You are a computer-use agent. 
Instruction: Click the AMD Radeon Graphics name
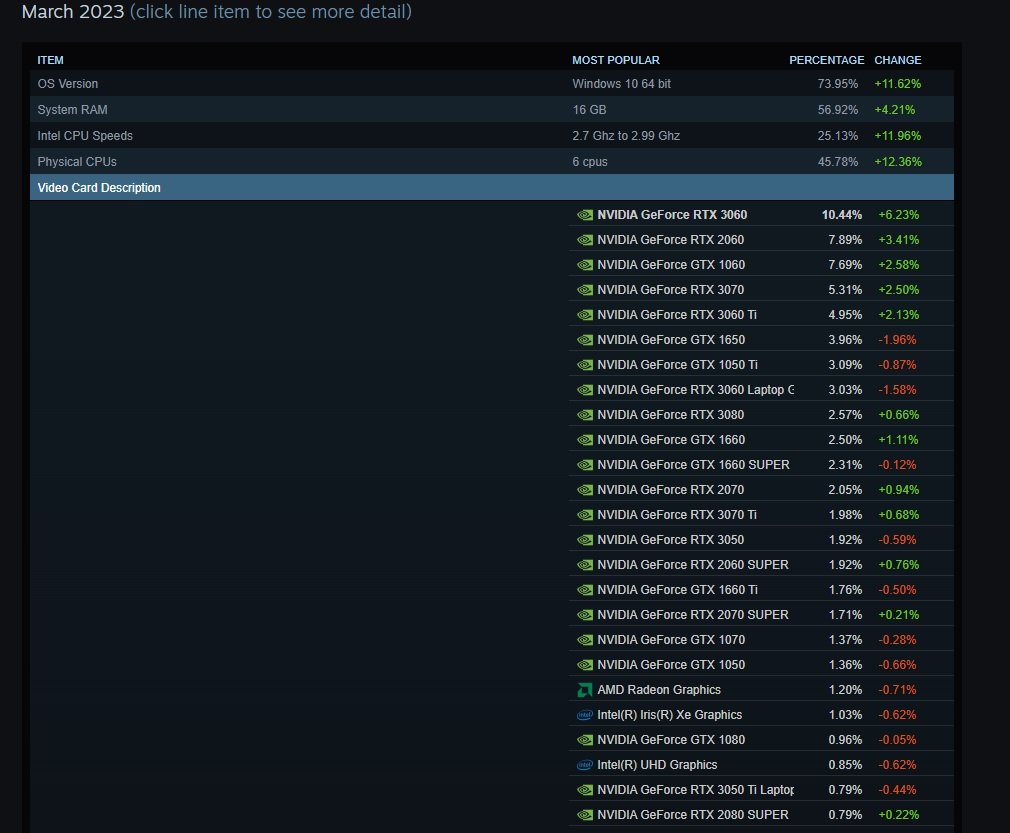tap(659, 690)
